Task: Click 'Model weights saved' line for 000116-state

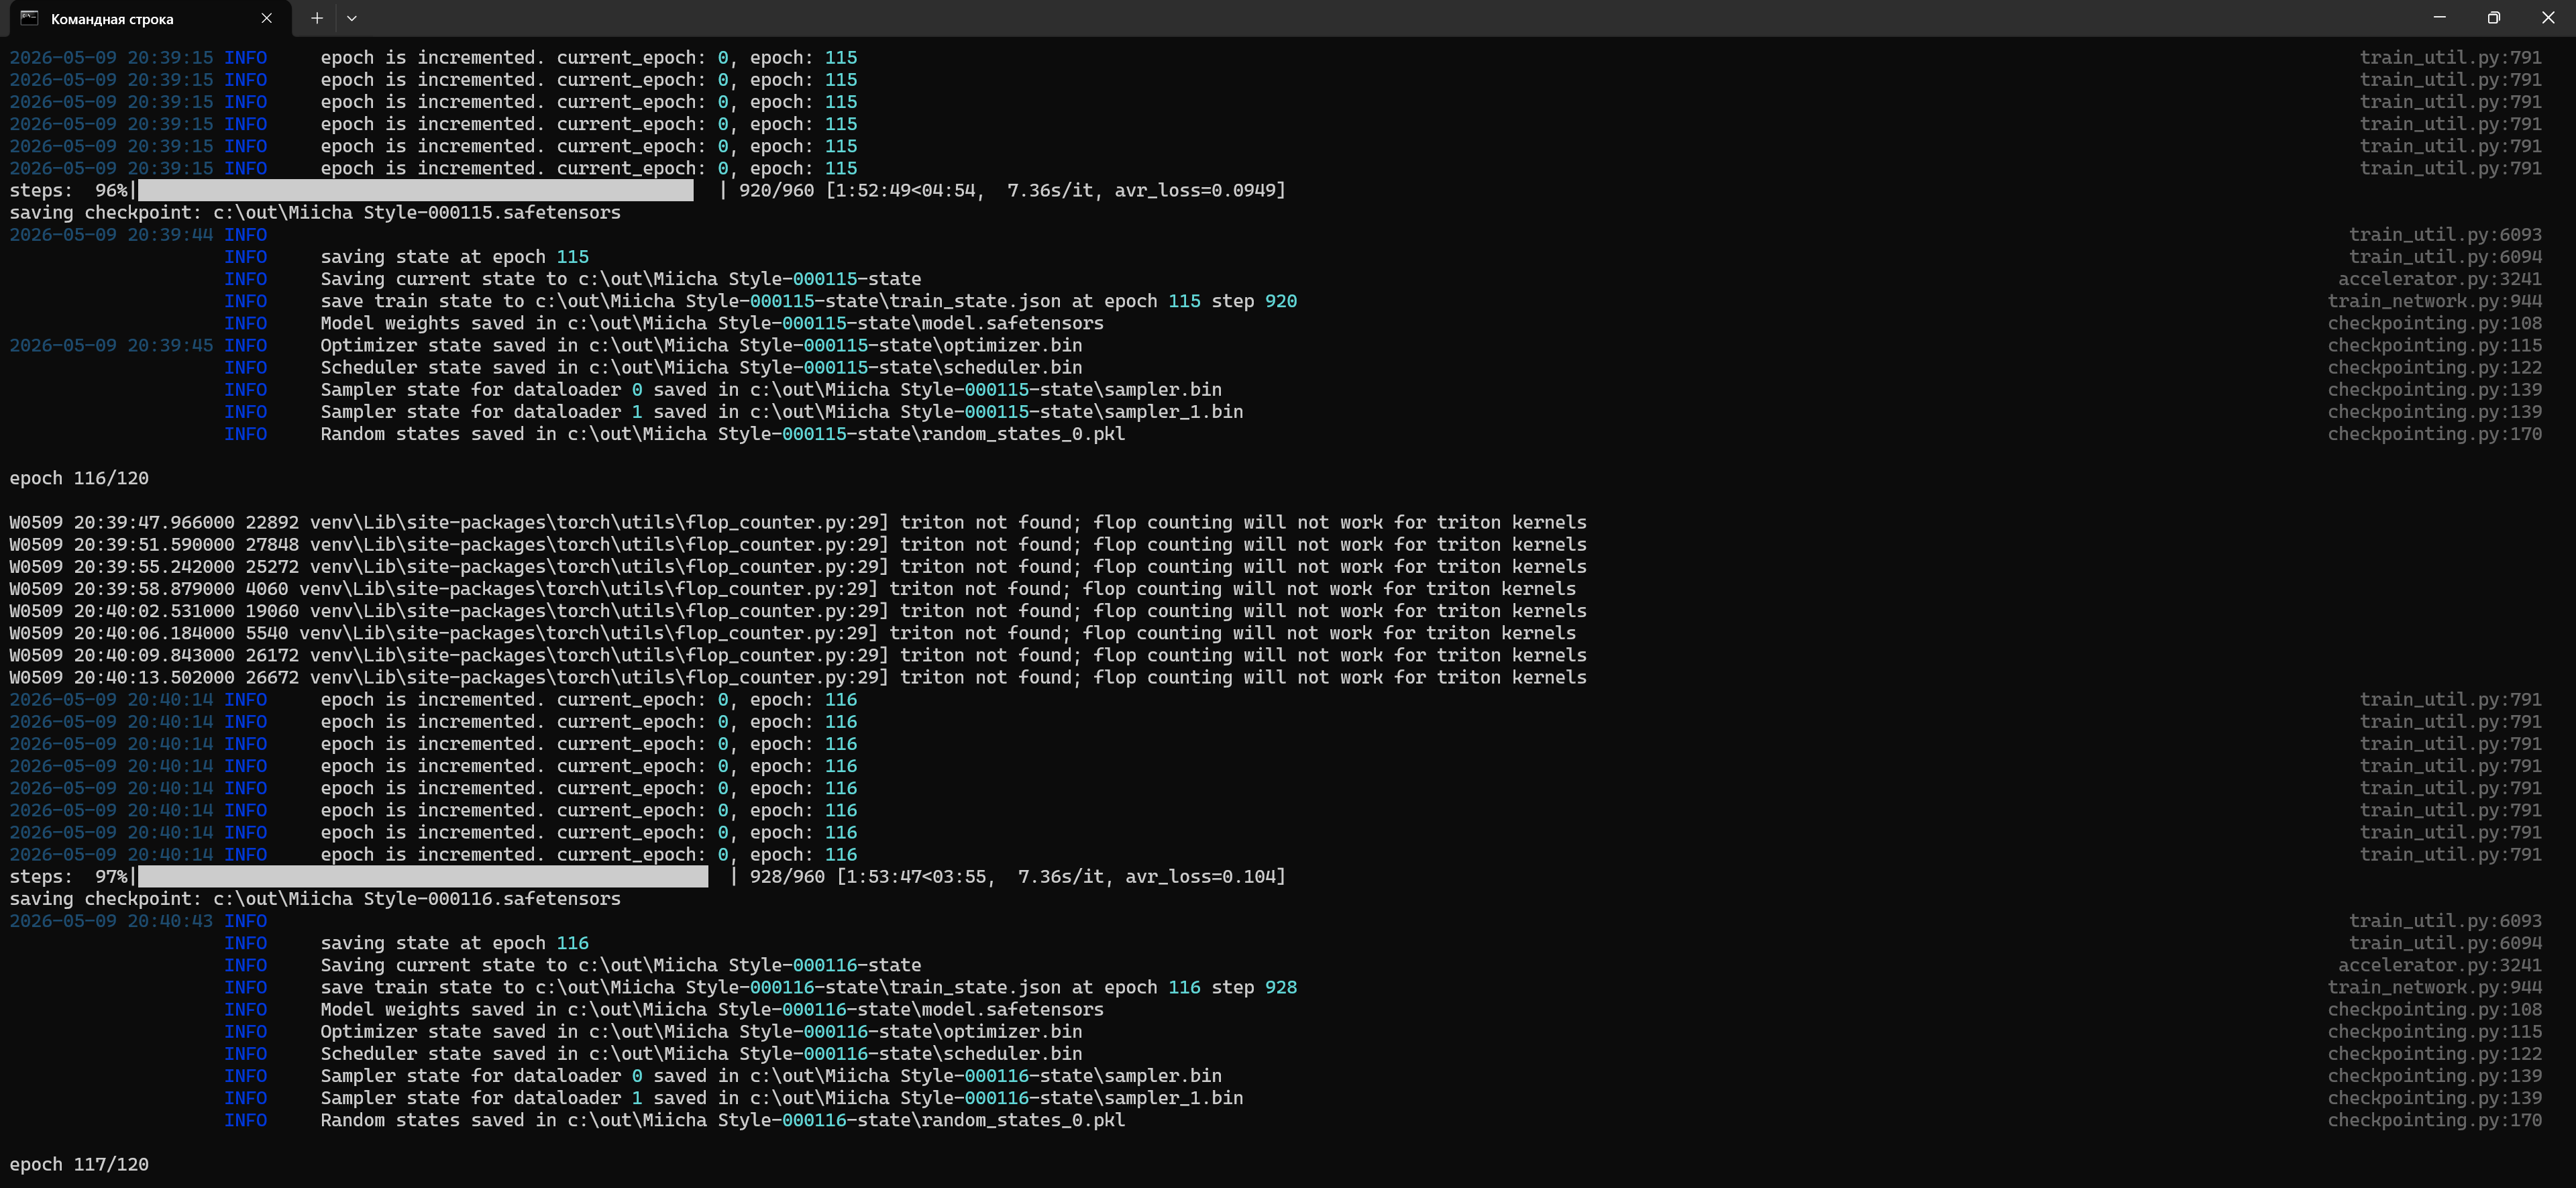Action: point(712,1010)
